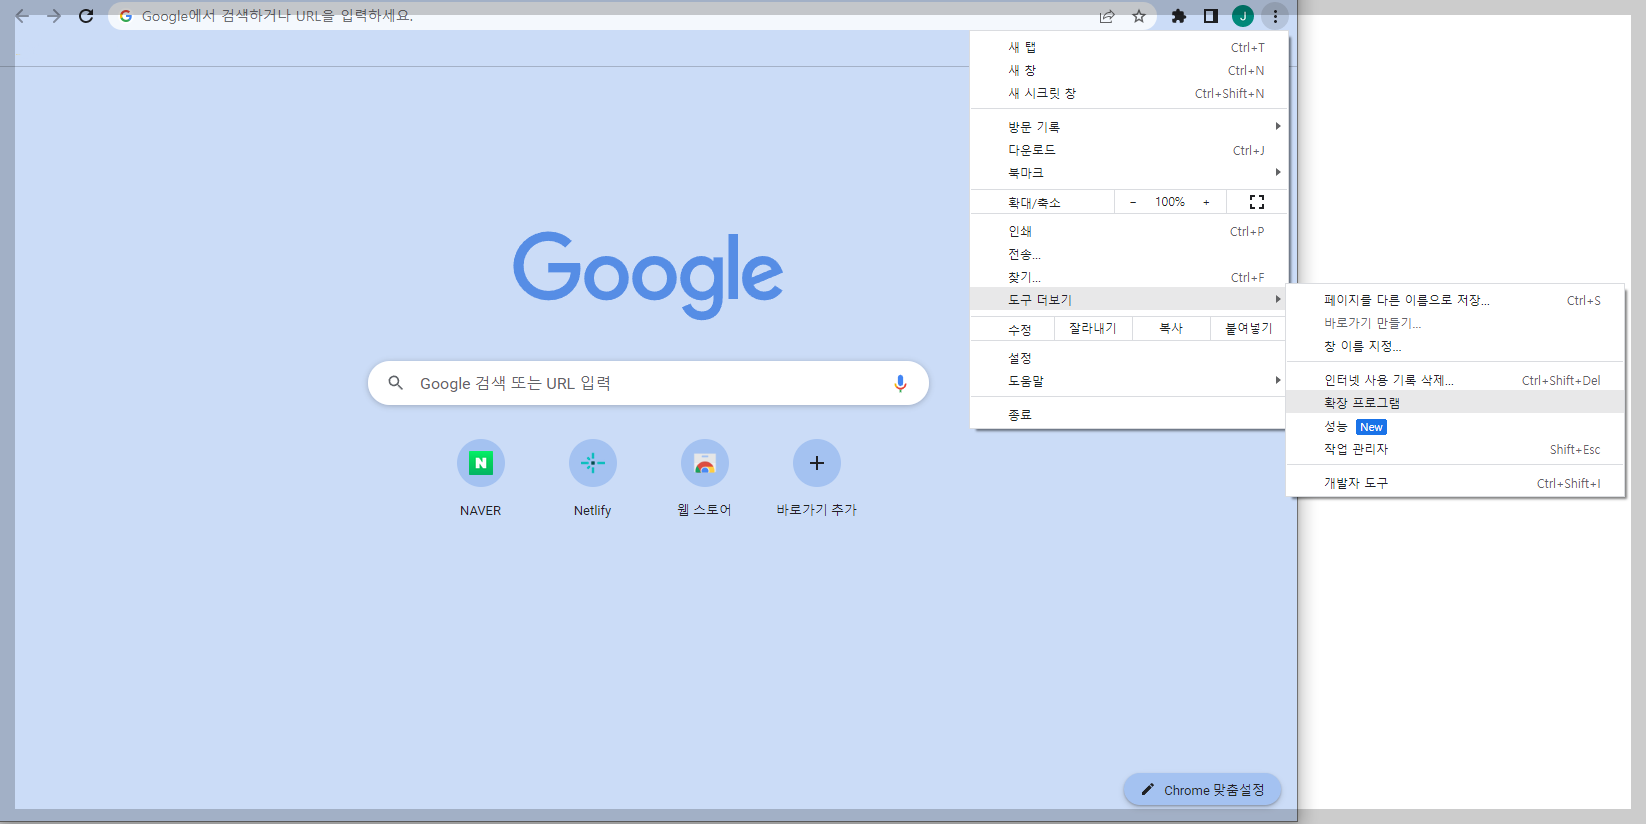1646x824 pixels.
Task: Select 페이지를 다른 이름으로 저장...
Action: [x=1456, y=300]
